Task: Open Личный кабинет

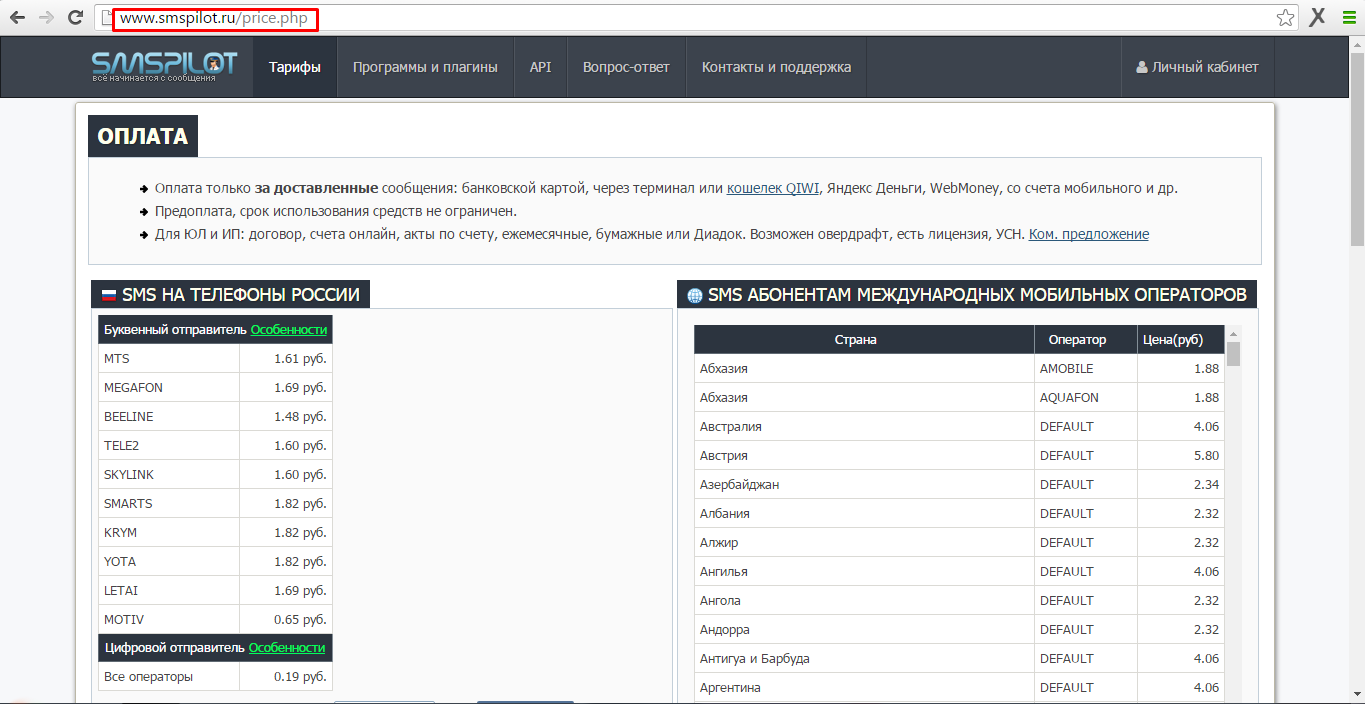Action: point(1197,67)
